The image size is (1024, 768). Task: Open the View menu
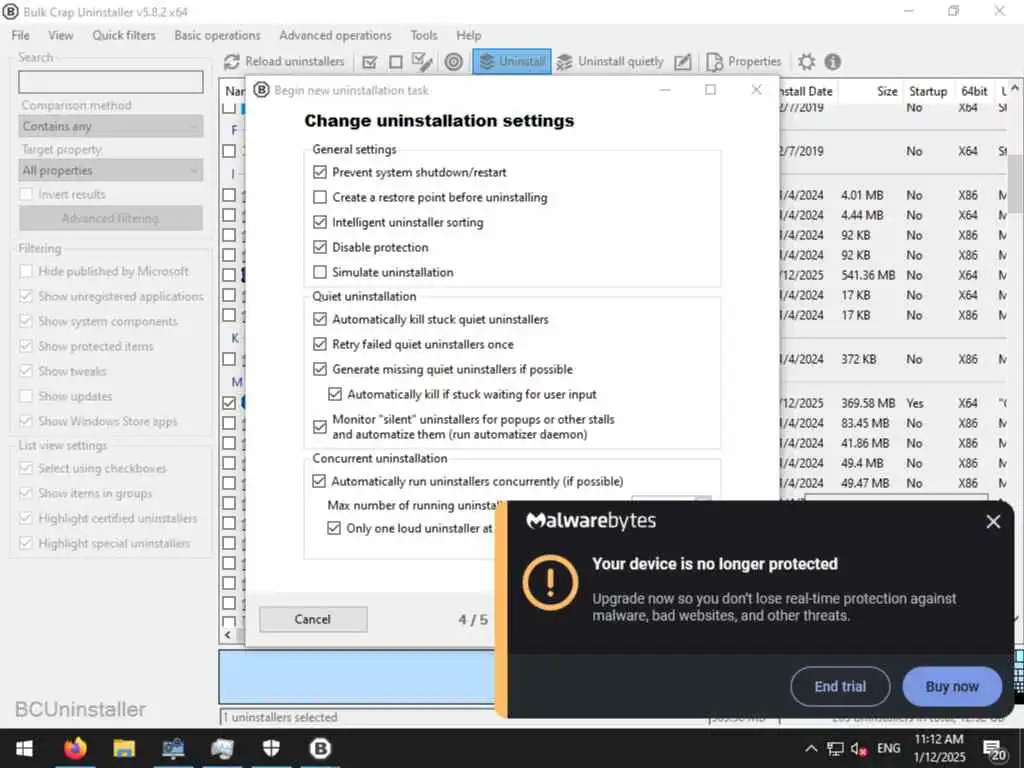61,35
